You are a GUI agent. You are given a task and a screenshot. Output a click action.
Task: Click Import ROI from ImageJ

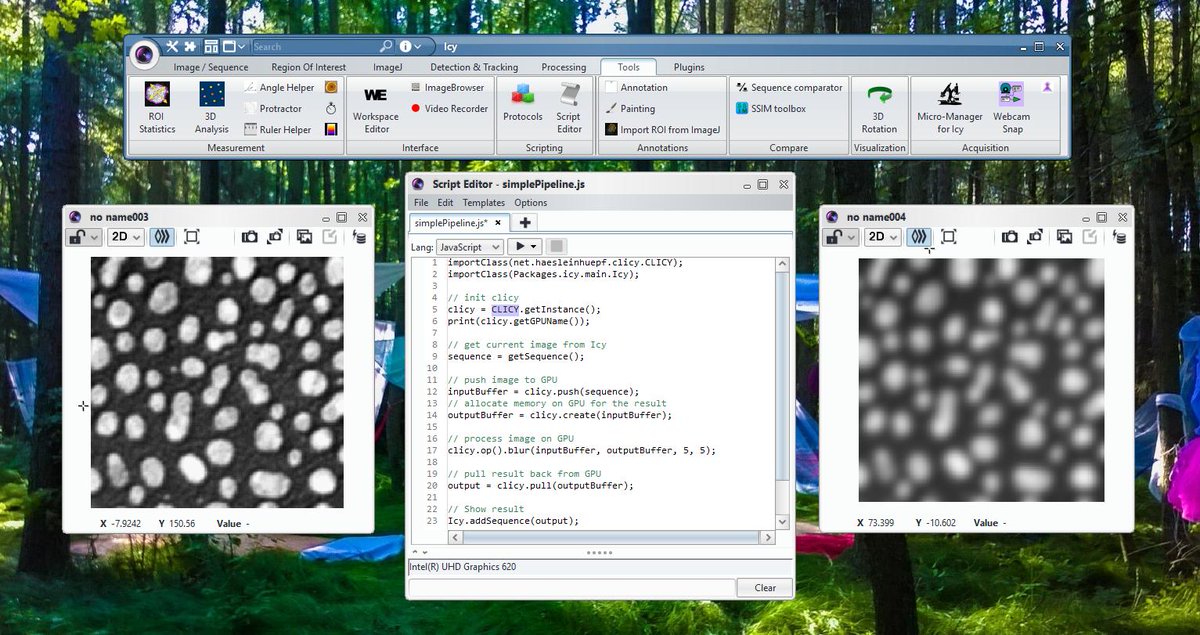tap(663, 129)
